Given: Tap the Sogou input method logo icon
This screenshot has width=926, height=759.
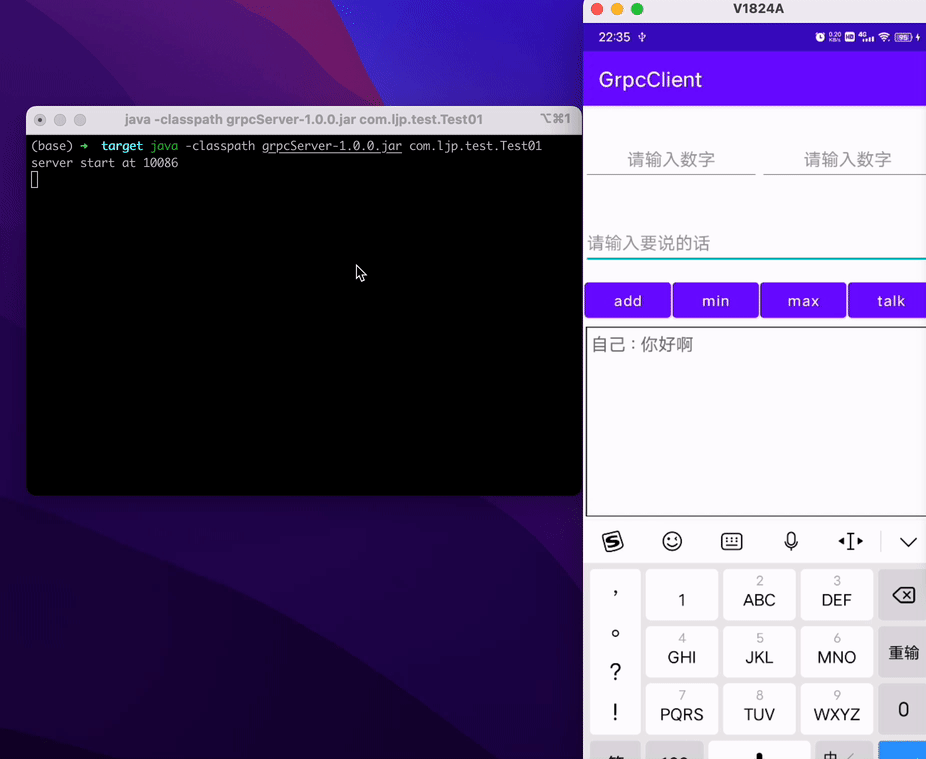Looking at the screenshot, I should coord(612,541).
